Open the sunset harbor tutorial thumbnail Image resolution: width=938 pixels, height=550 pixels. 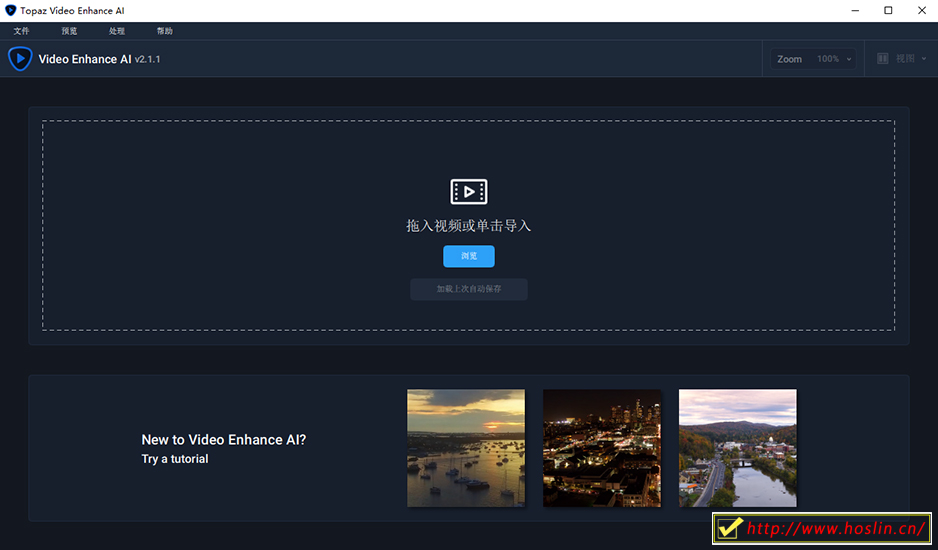tap(466, 448)
